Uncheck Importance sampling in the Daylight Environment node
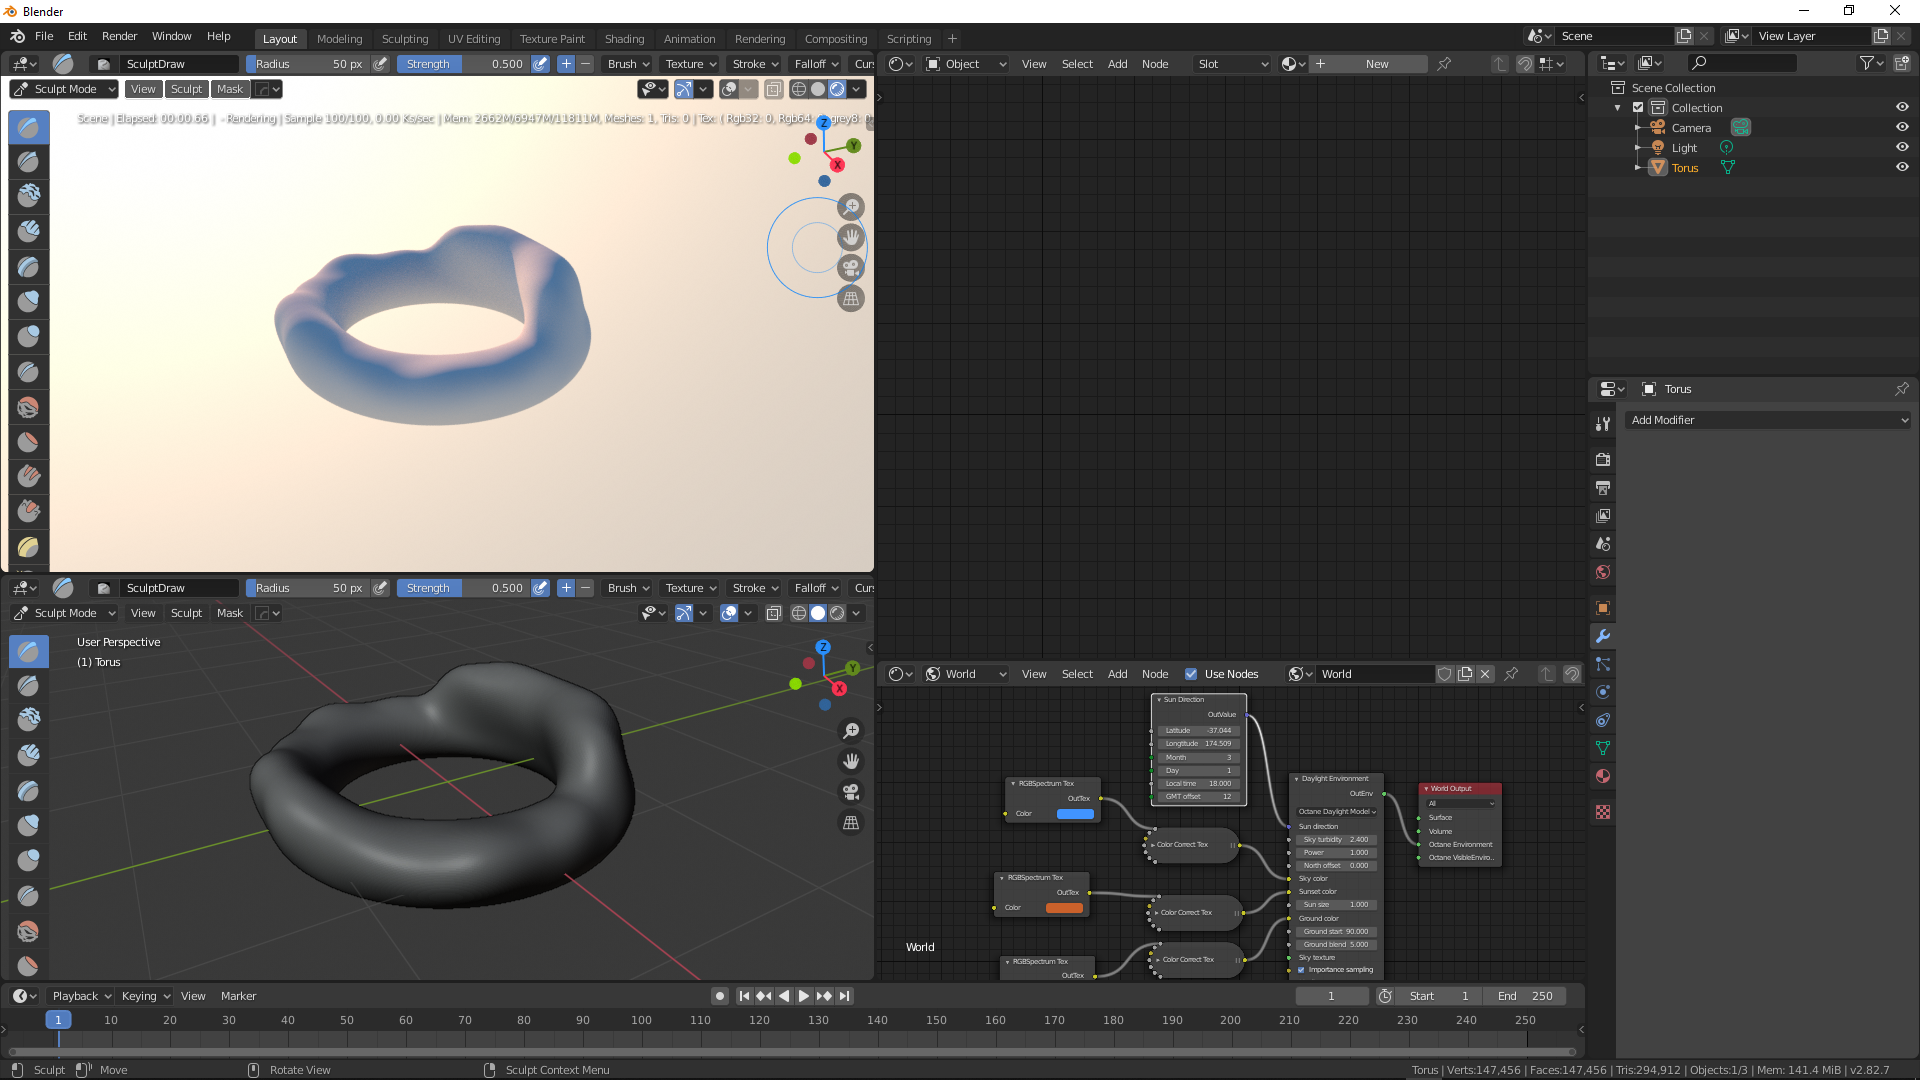Viewport: 1920px width, 1080px height. (x=1301, y=970)
